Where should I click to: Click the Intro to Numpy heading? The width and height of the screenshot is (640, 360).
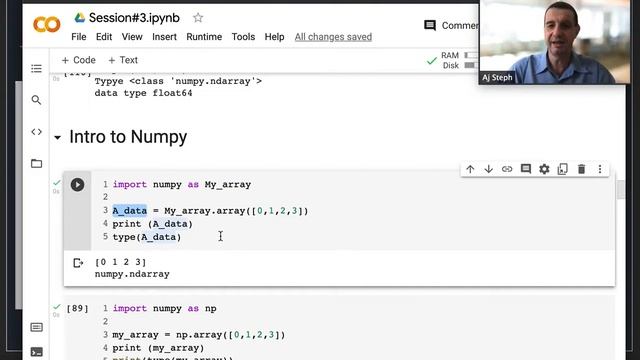[x=128, y=137]
